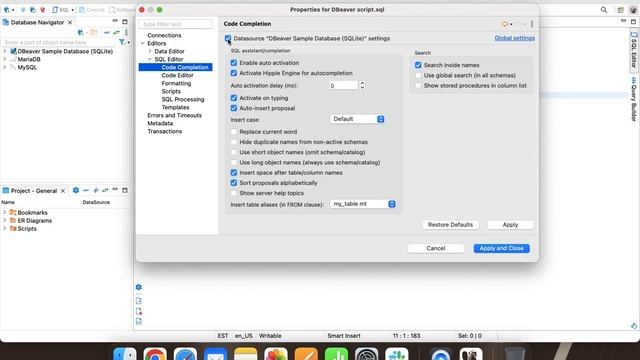Viewport: 640px width, 360px height.
Task: Click the connection icon in Navigator toolbar
Action: point(81,32)
